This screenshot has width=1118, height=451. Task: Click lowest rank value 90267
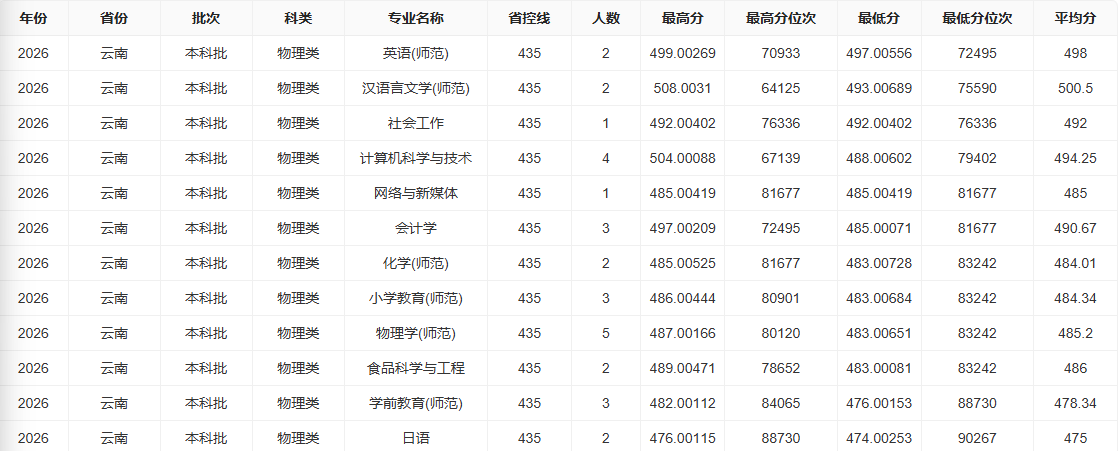coord(977,438)
